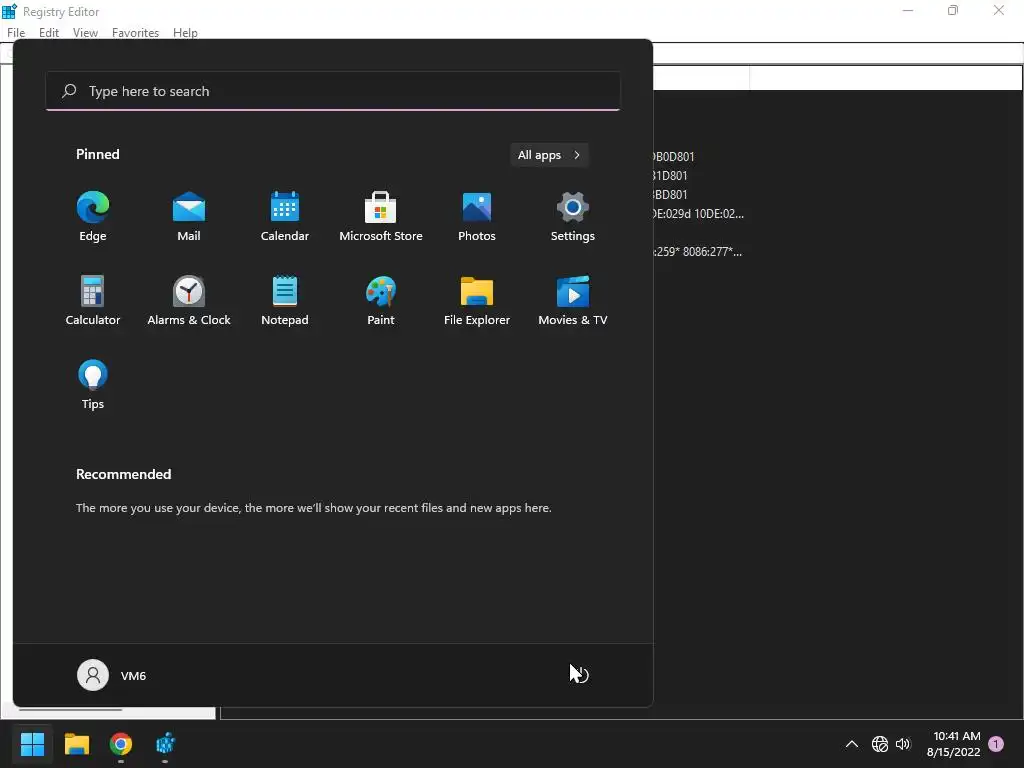Select registry value ending 1D801

click(x=671, y=176)
